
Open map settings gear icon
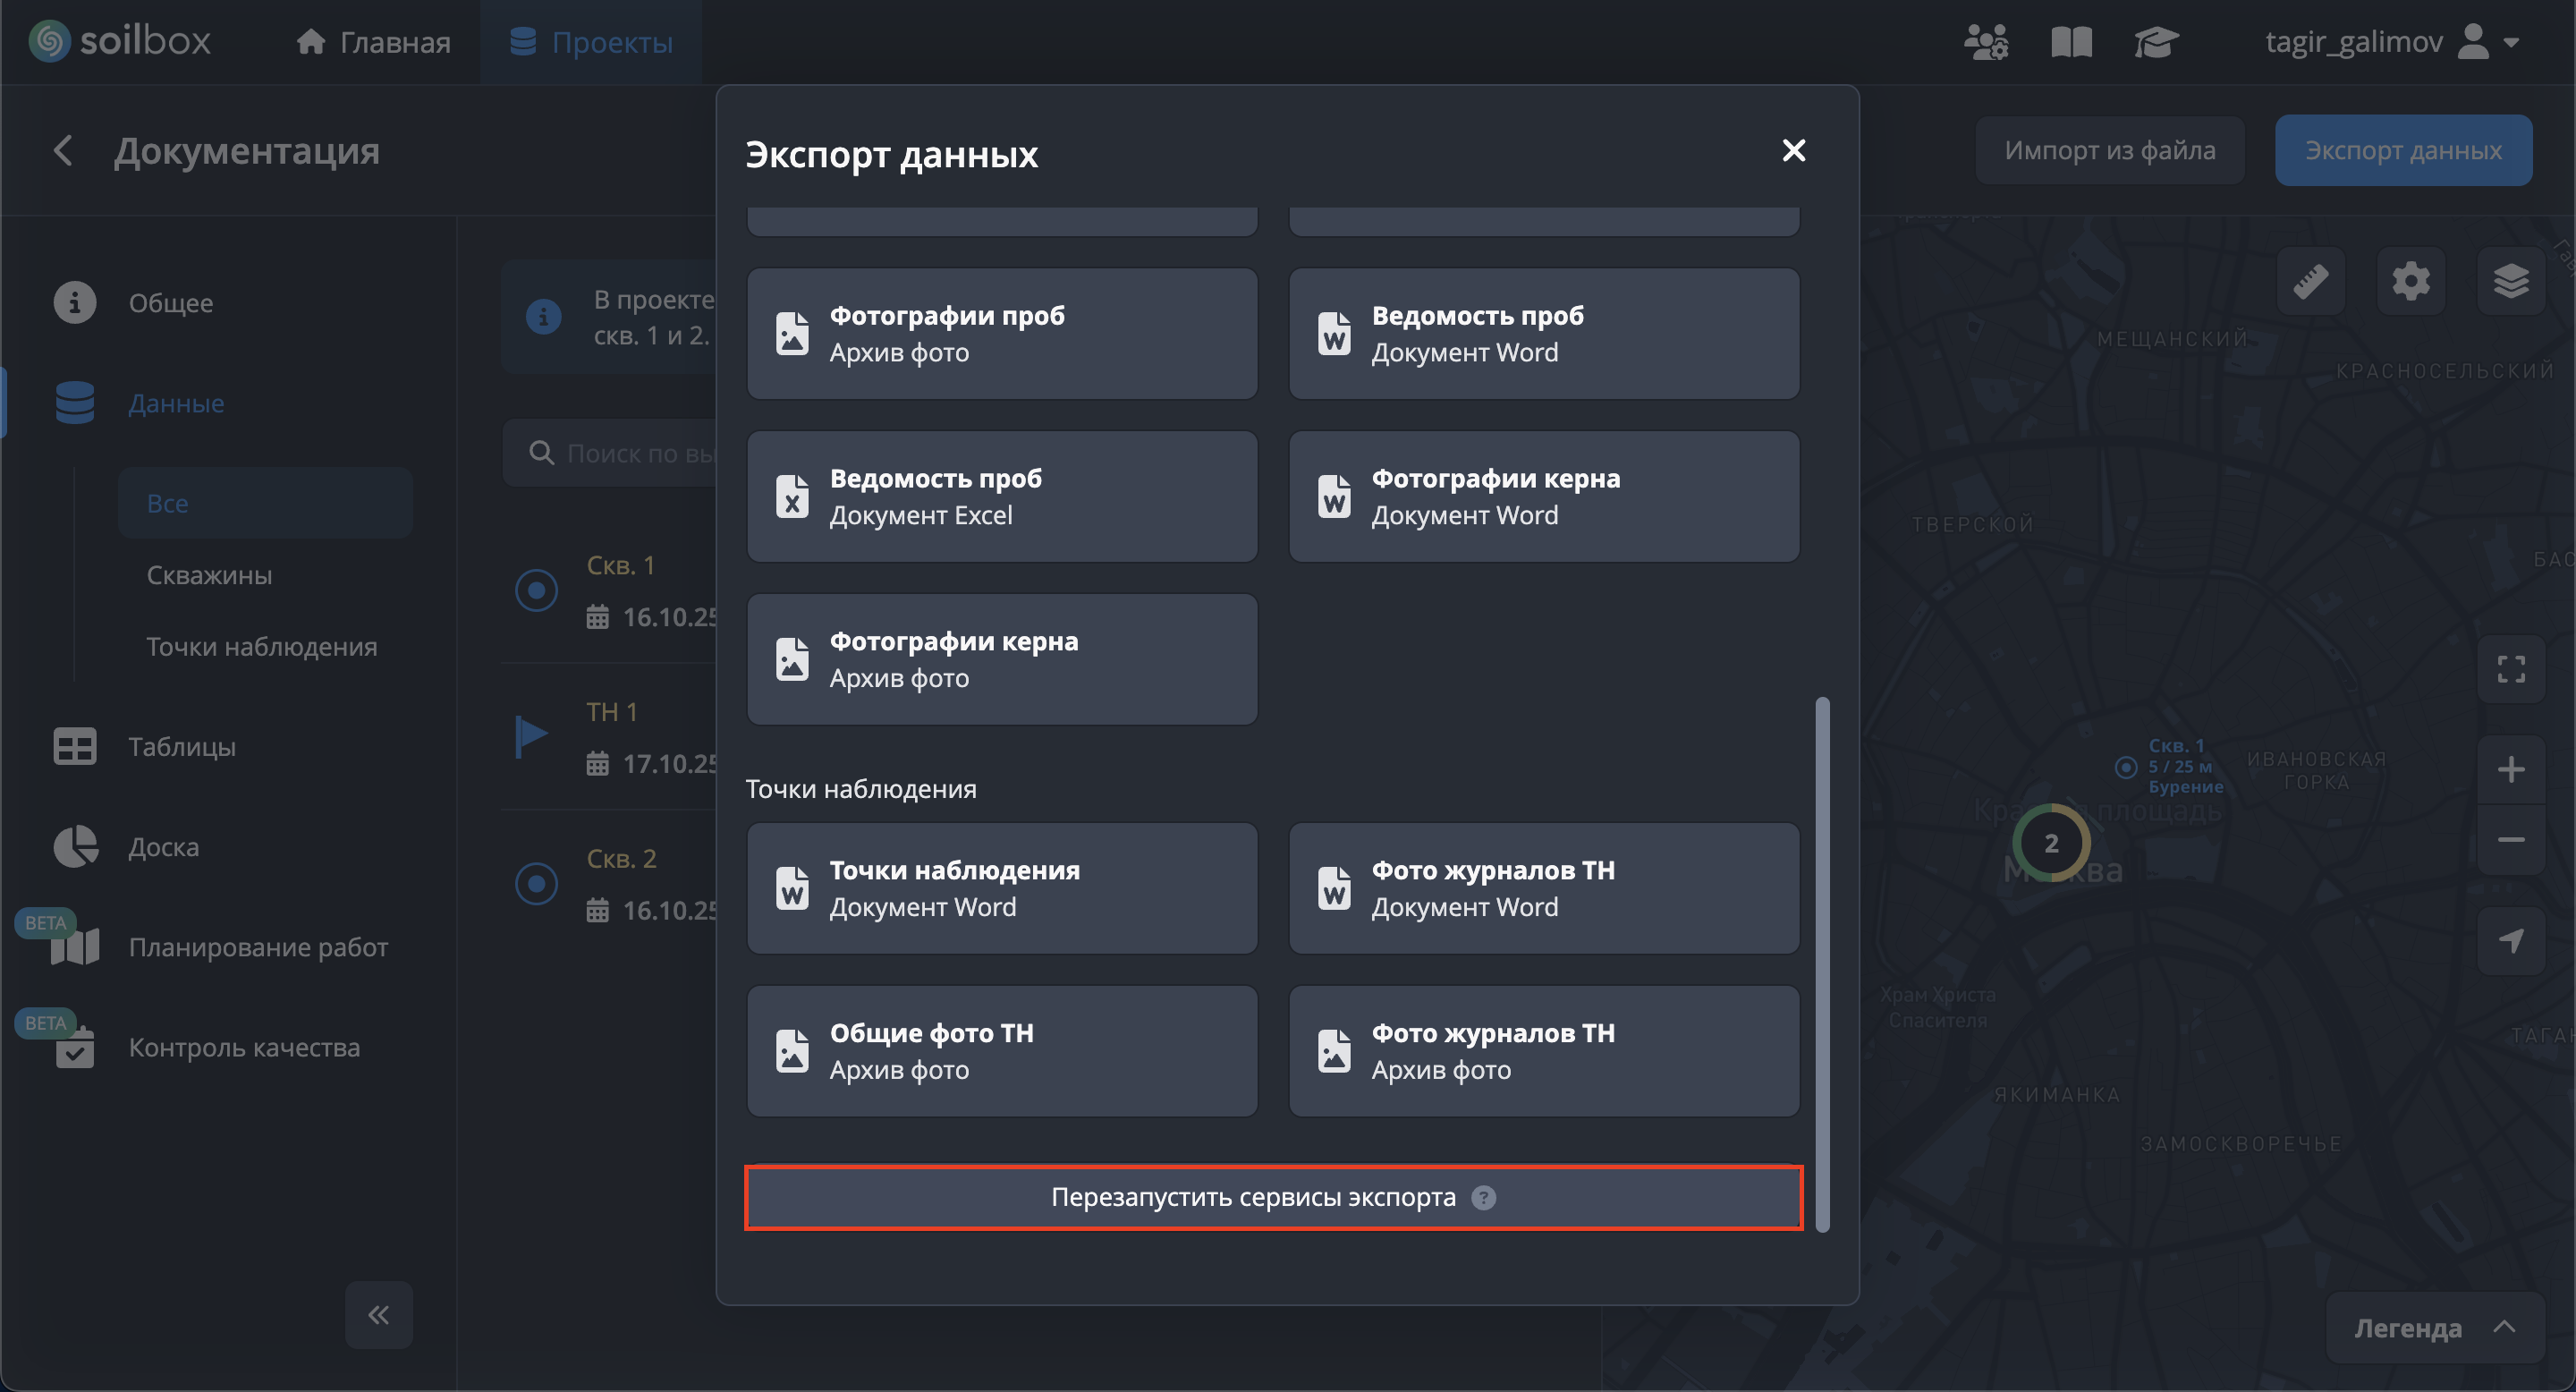tap(2410, 281)
